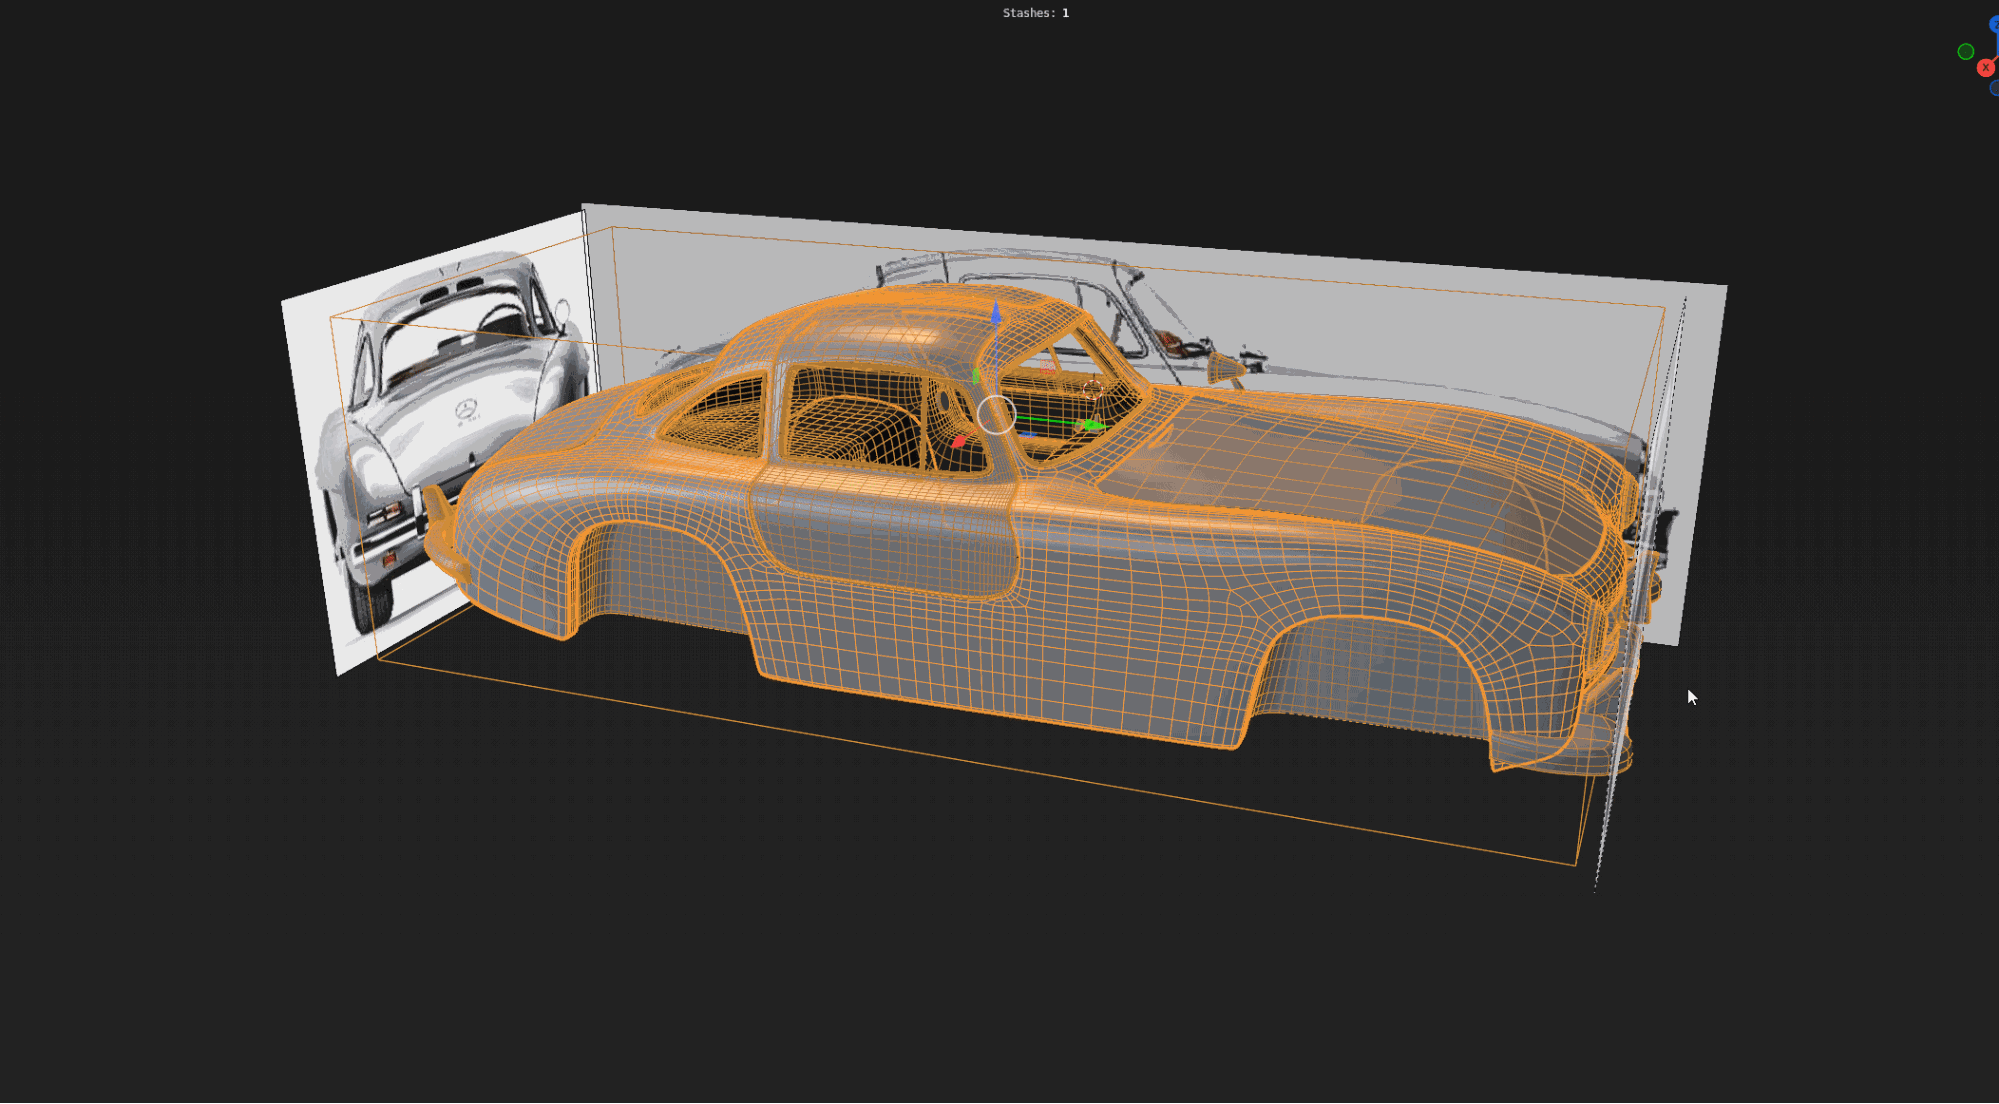Click the red-white 3D cursor in windshield
Screen dimensions: 1999x1104
click(1092, 388)
